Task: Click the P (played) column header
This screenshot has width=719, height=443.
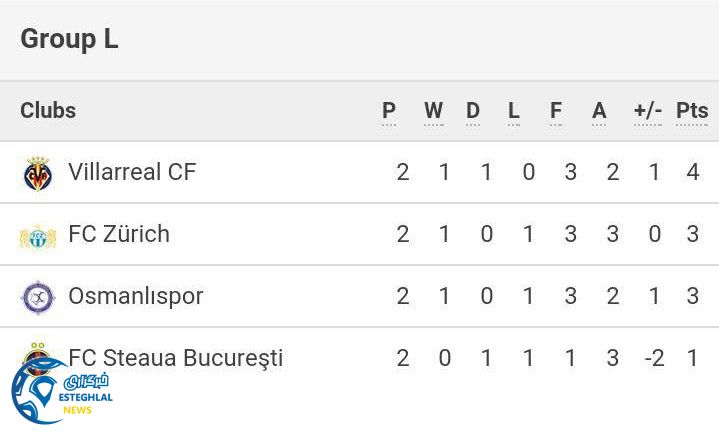Action: 389,111
